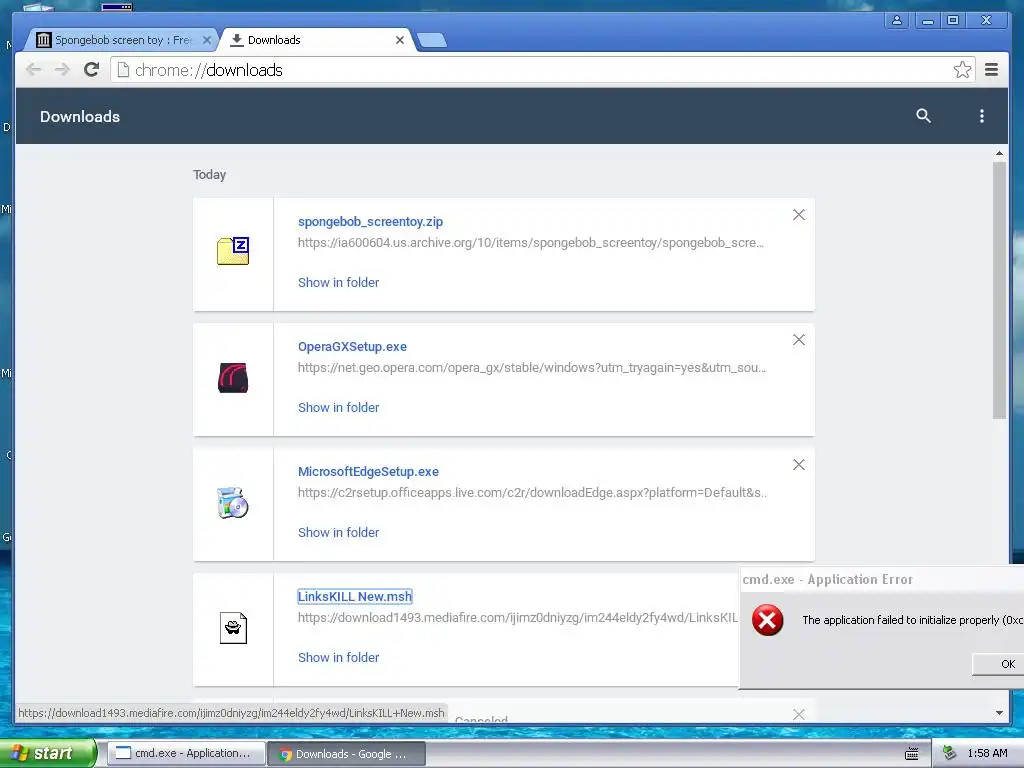Viewport: 1024px width, 768px height.
Task: Select Downloads - Google taskbar item
Action: pos(346,754)
